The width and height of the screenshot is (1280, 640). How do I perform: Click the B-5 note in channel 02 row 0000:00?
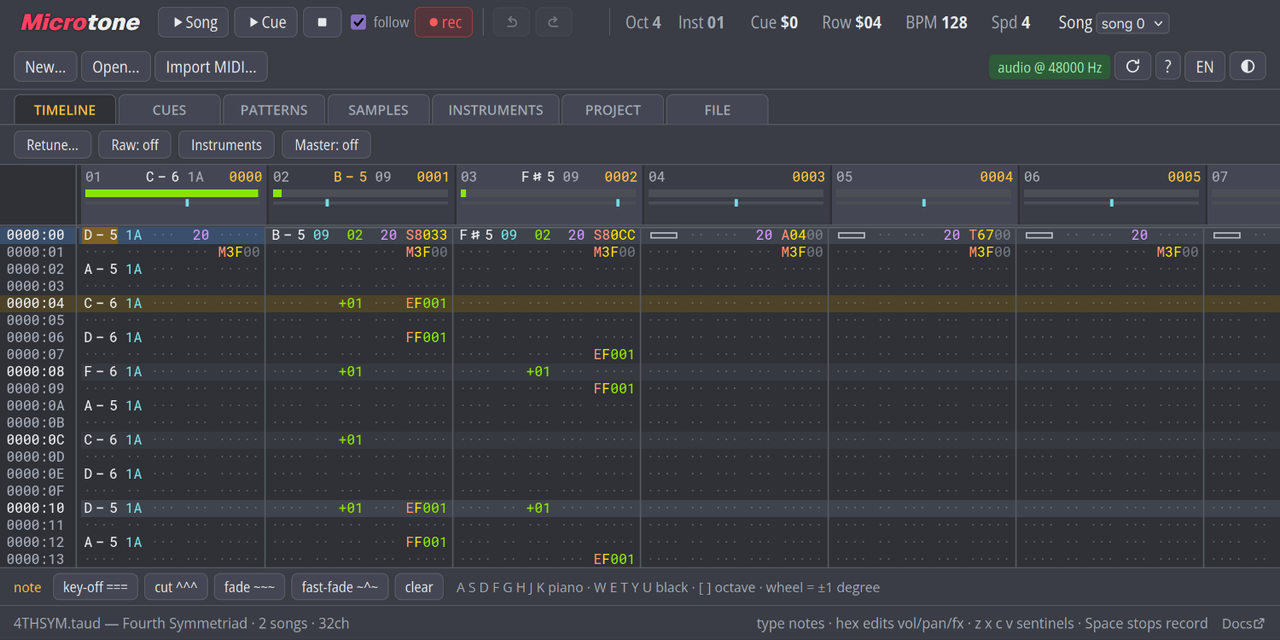point(288,235)
